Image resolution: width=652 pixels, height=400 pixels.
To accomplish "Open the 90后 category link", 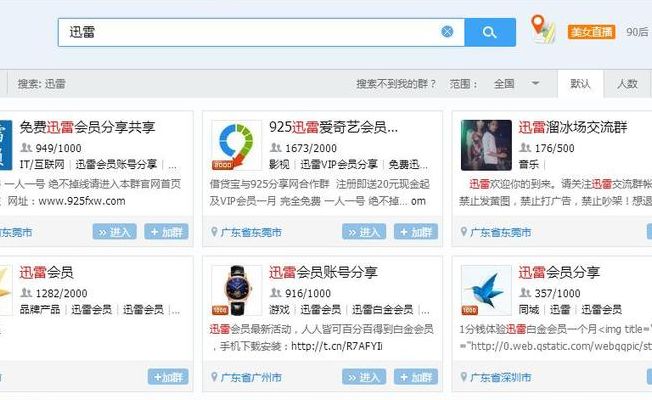I will pyautogui.click(x=637, y=32).
